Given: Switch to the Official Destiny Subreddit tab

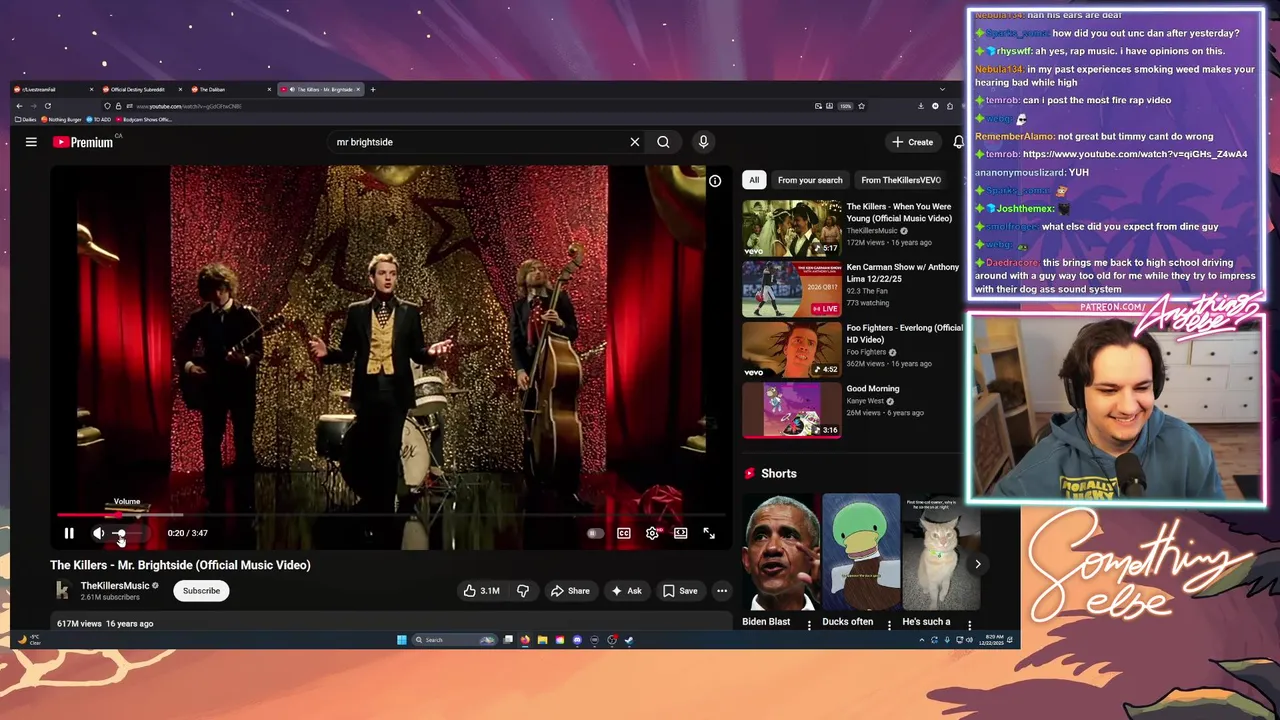Looking at the screenshot, I should (x=139, y=89).
